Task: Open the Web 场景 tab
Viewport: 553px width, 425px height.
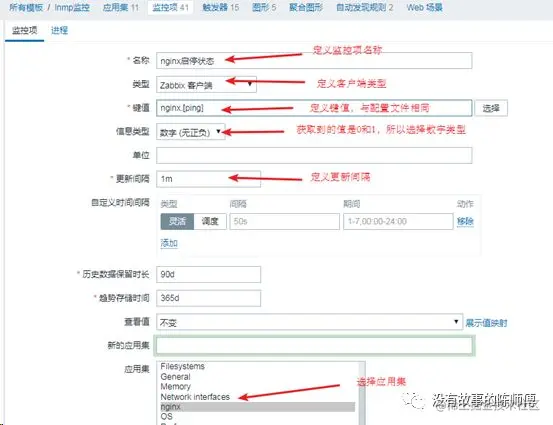Action: pos(425,7)
